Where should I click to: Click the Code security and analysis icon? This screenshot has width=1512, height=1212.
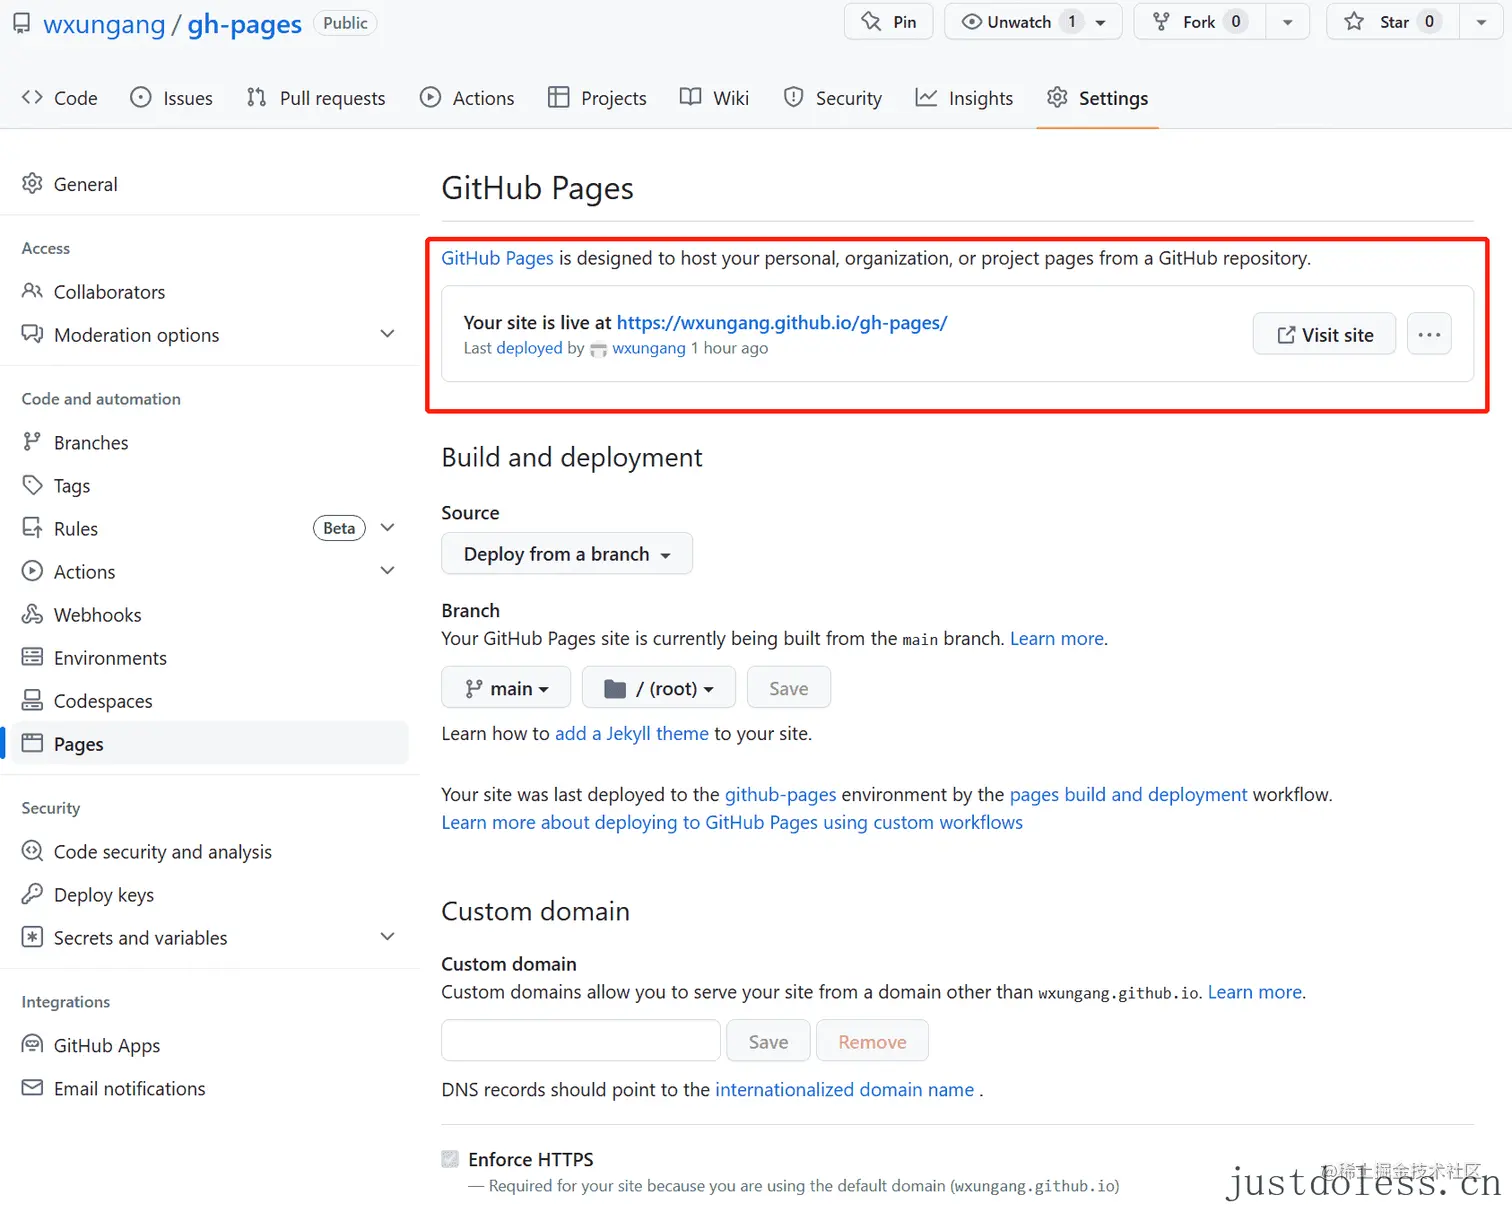click(x=32, y=851)
